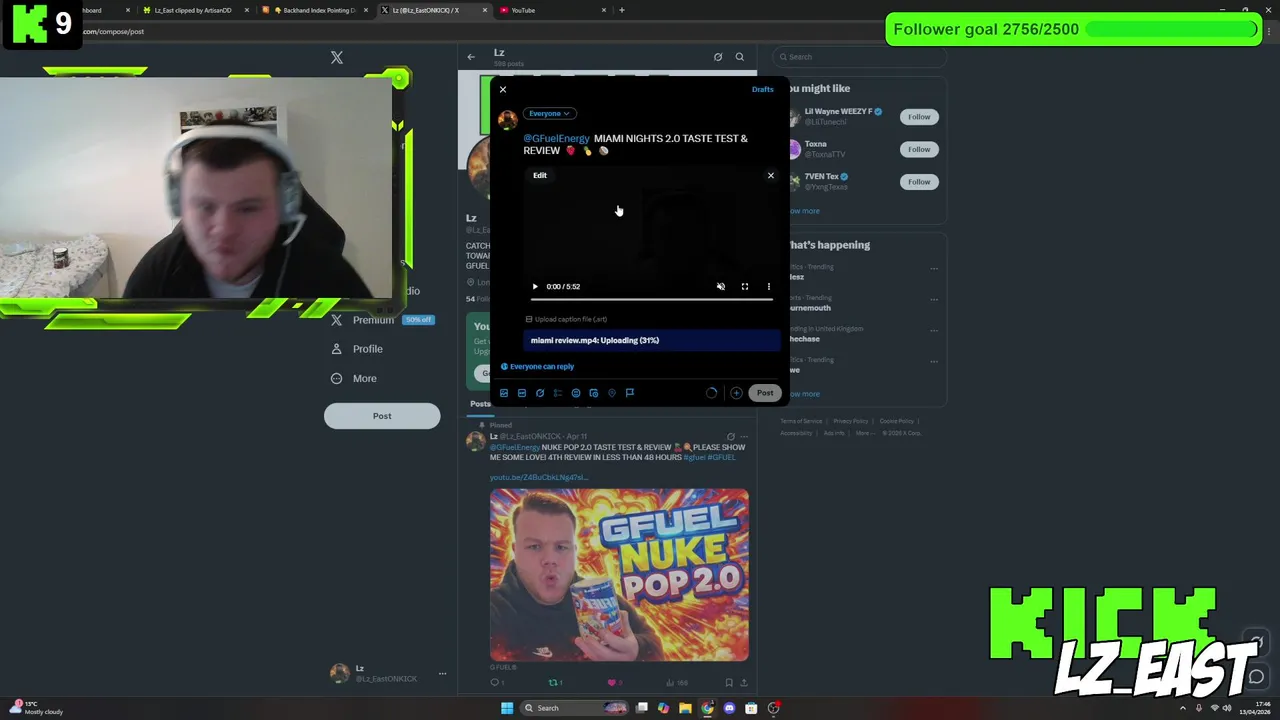The height and width of the screenshot is (720, 1280).
Task: Open pinned post Grok icon
Action: (x=730, y=437)
